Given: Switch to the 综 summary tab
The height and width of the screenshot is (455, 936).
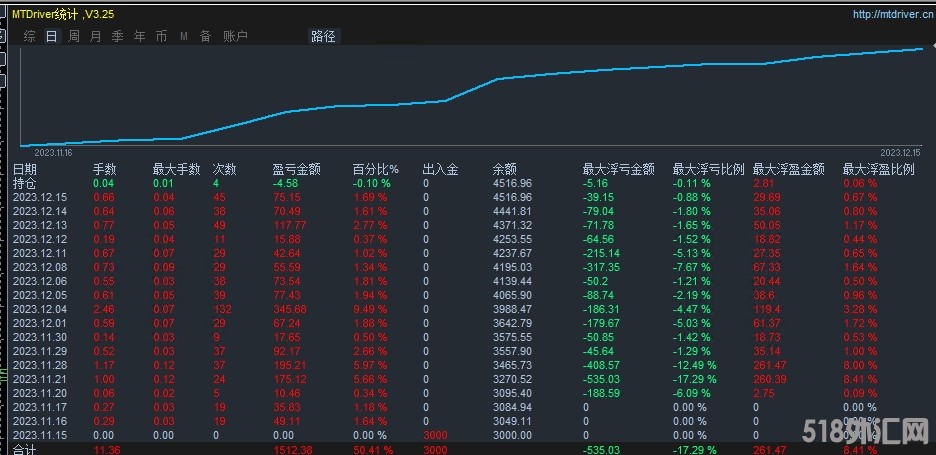Looking at the screenshot, I should pos(30,36).
